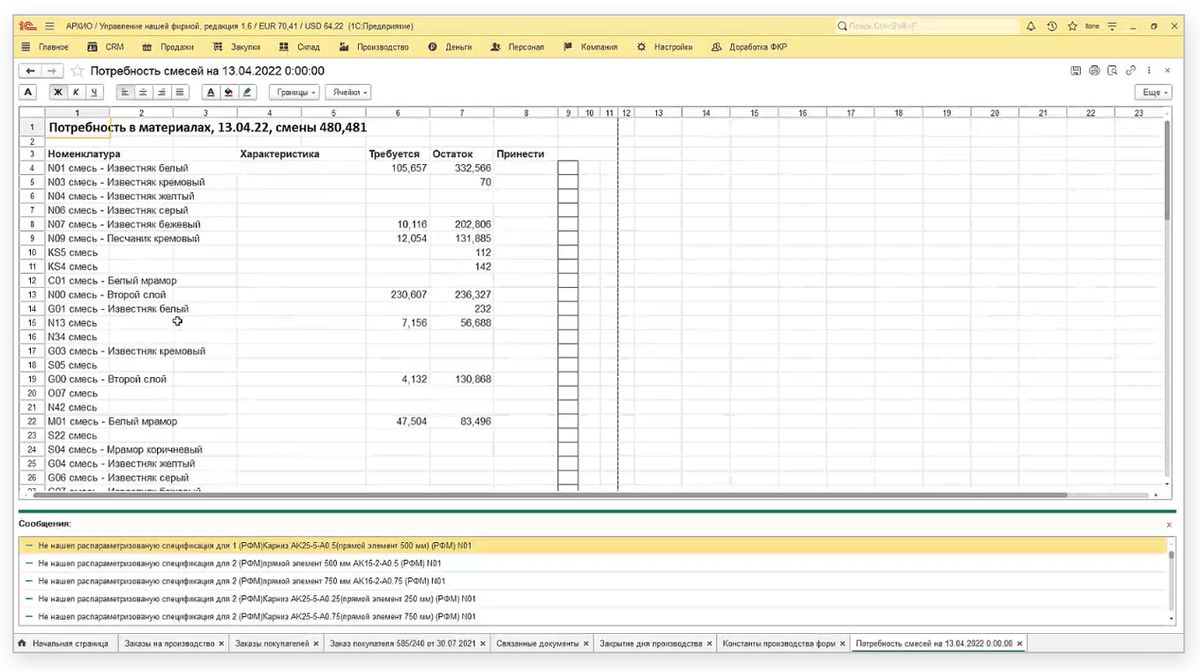Expand the Ячейки dropdown

click(348, 92)
